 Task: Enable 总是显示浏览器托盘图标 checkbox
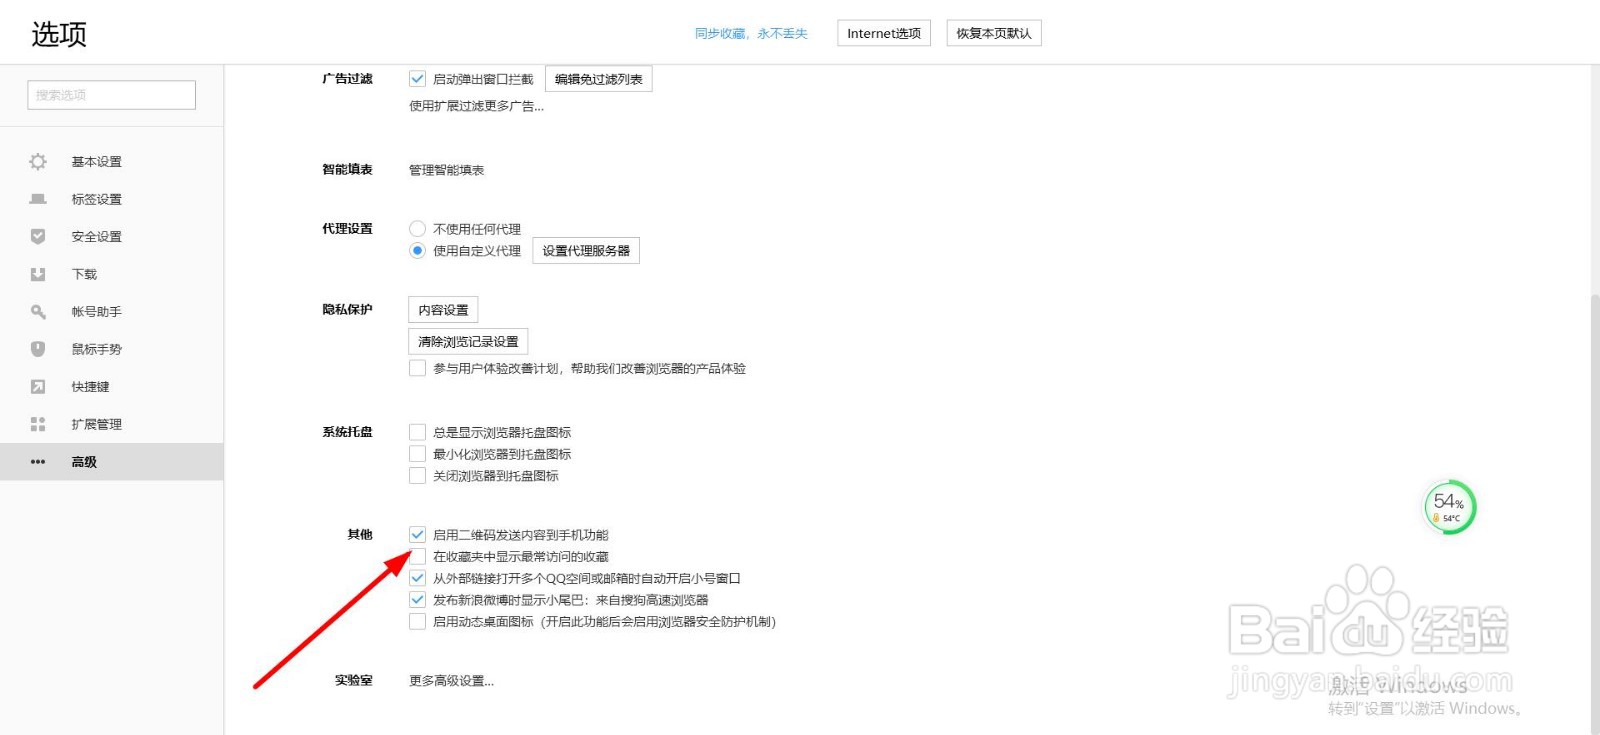tap(418, 432)
